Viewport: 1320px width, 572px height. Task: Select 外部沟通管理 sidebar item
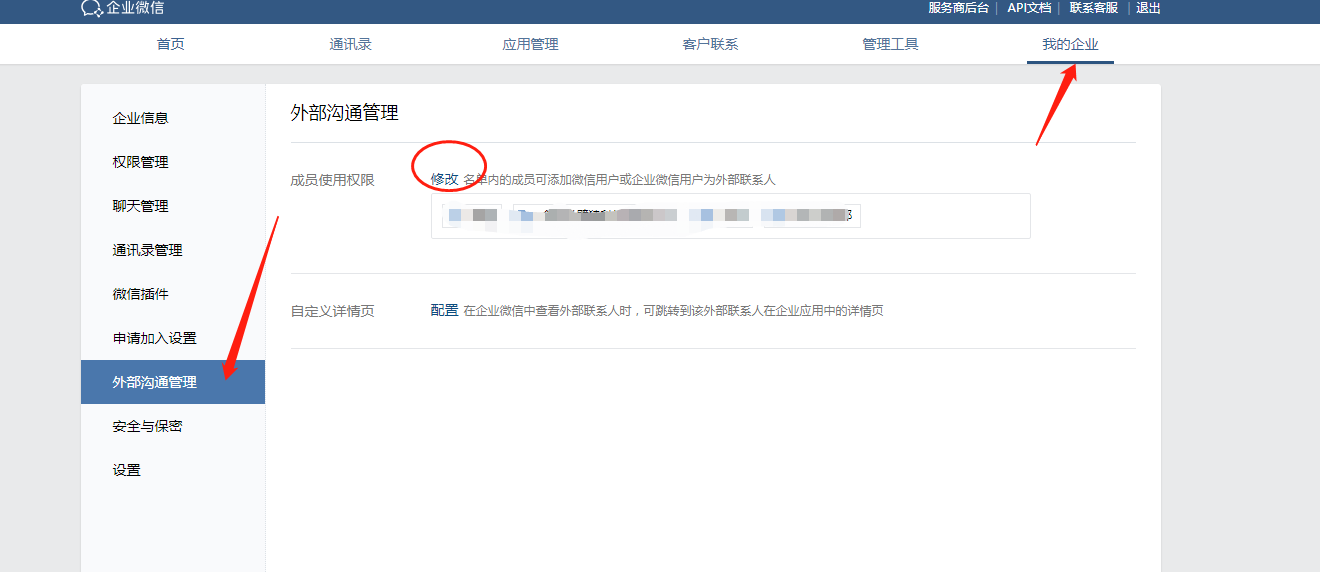coord(173,382)
